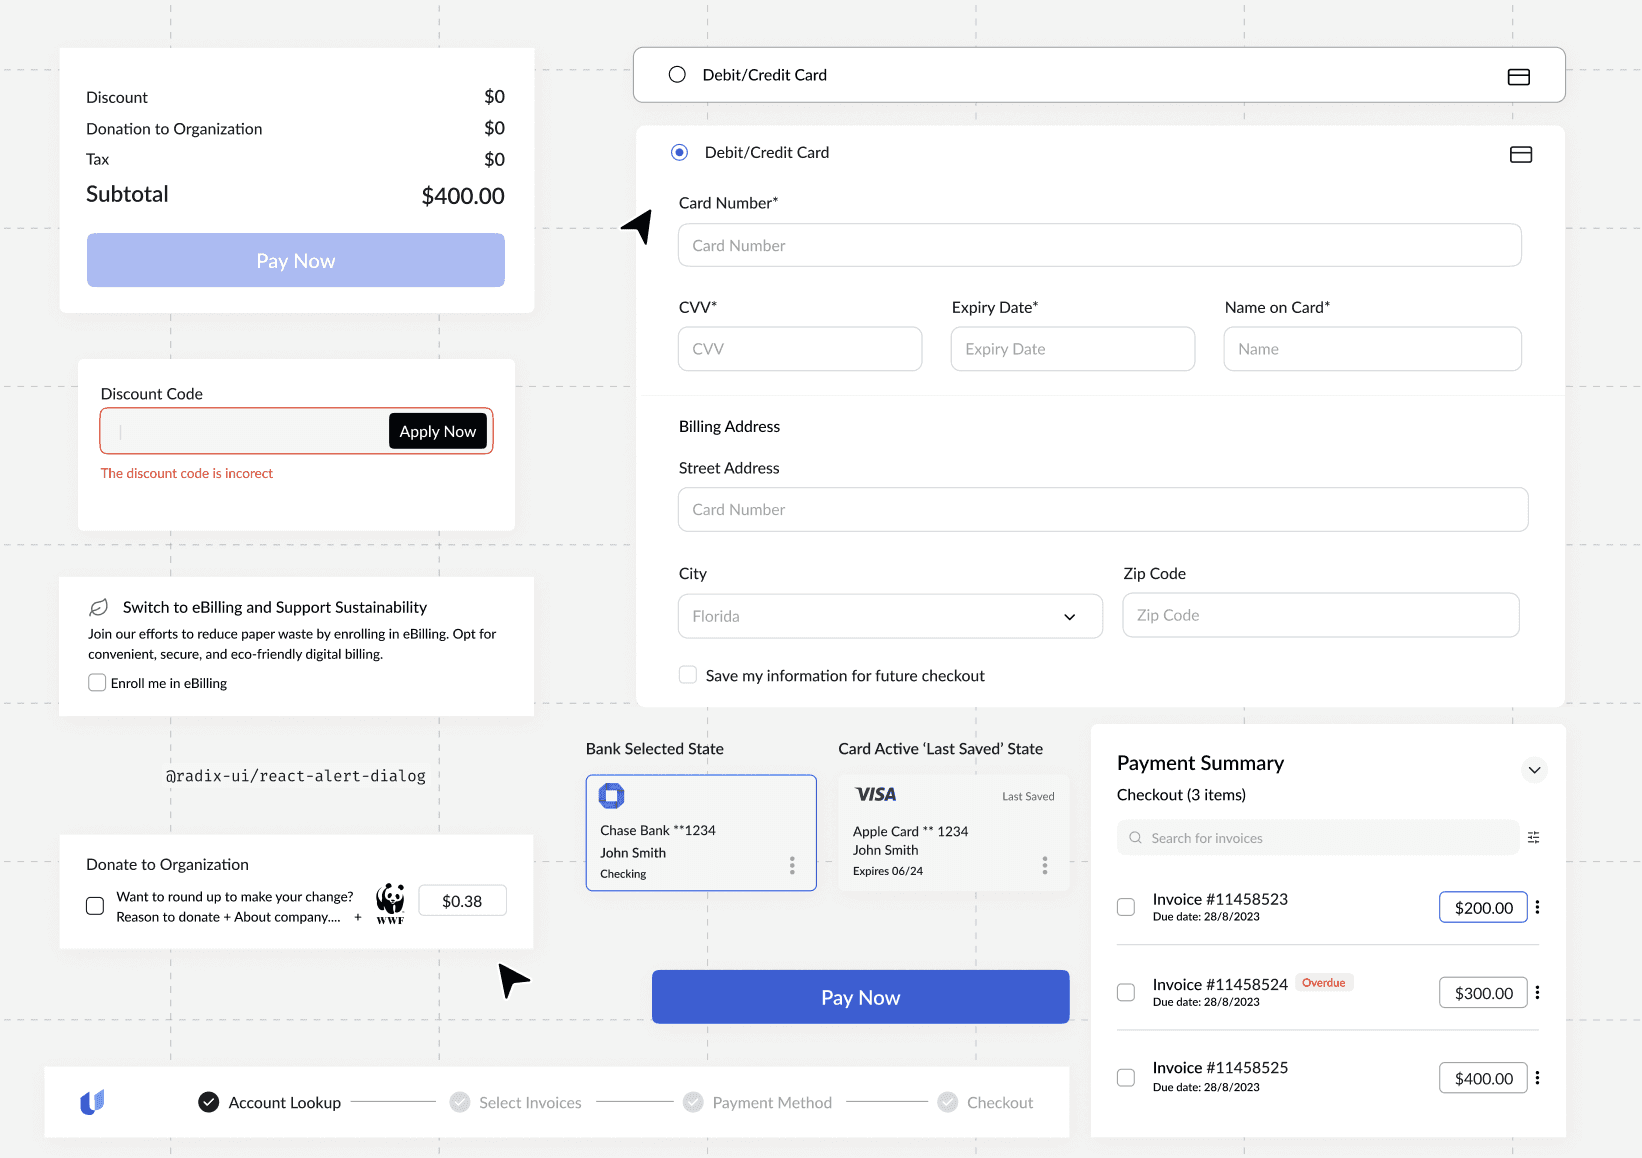This screenshot has width=1642, height=1158.
Task: Click the Name on Card input field
Action: click(x=1373, y=349)
